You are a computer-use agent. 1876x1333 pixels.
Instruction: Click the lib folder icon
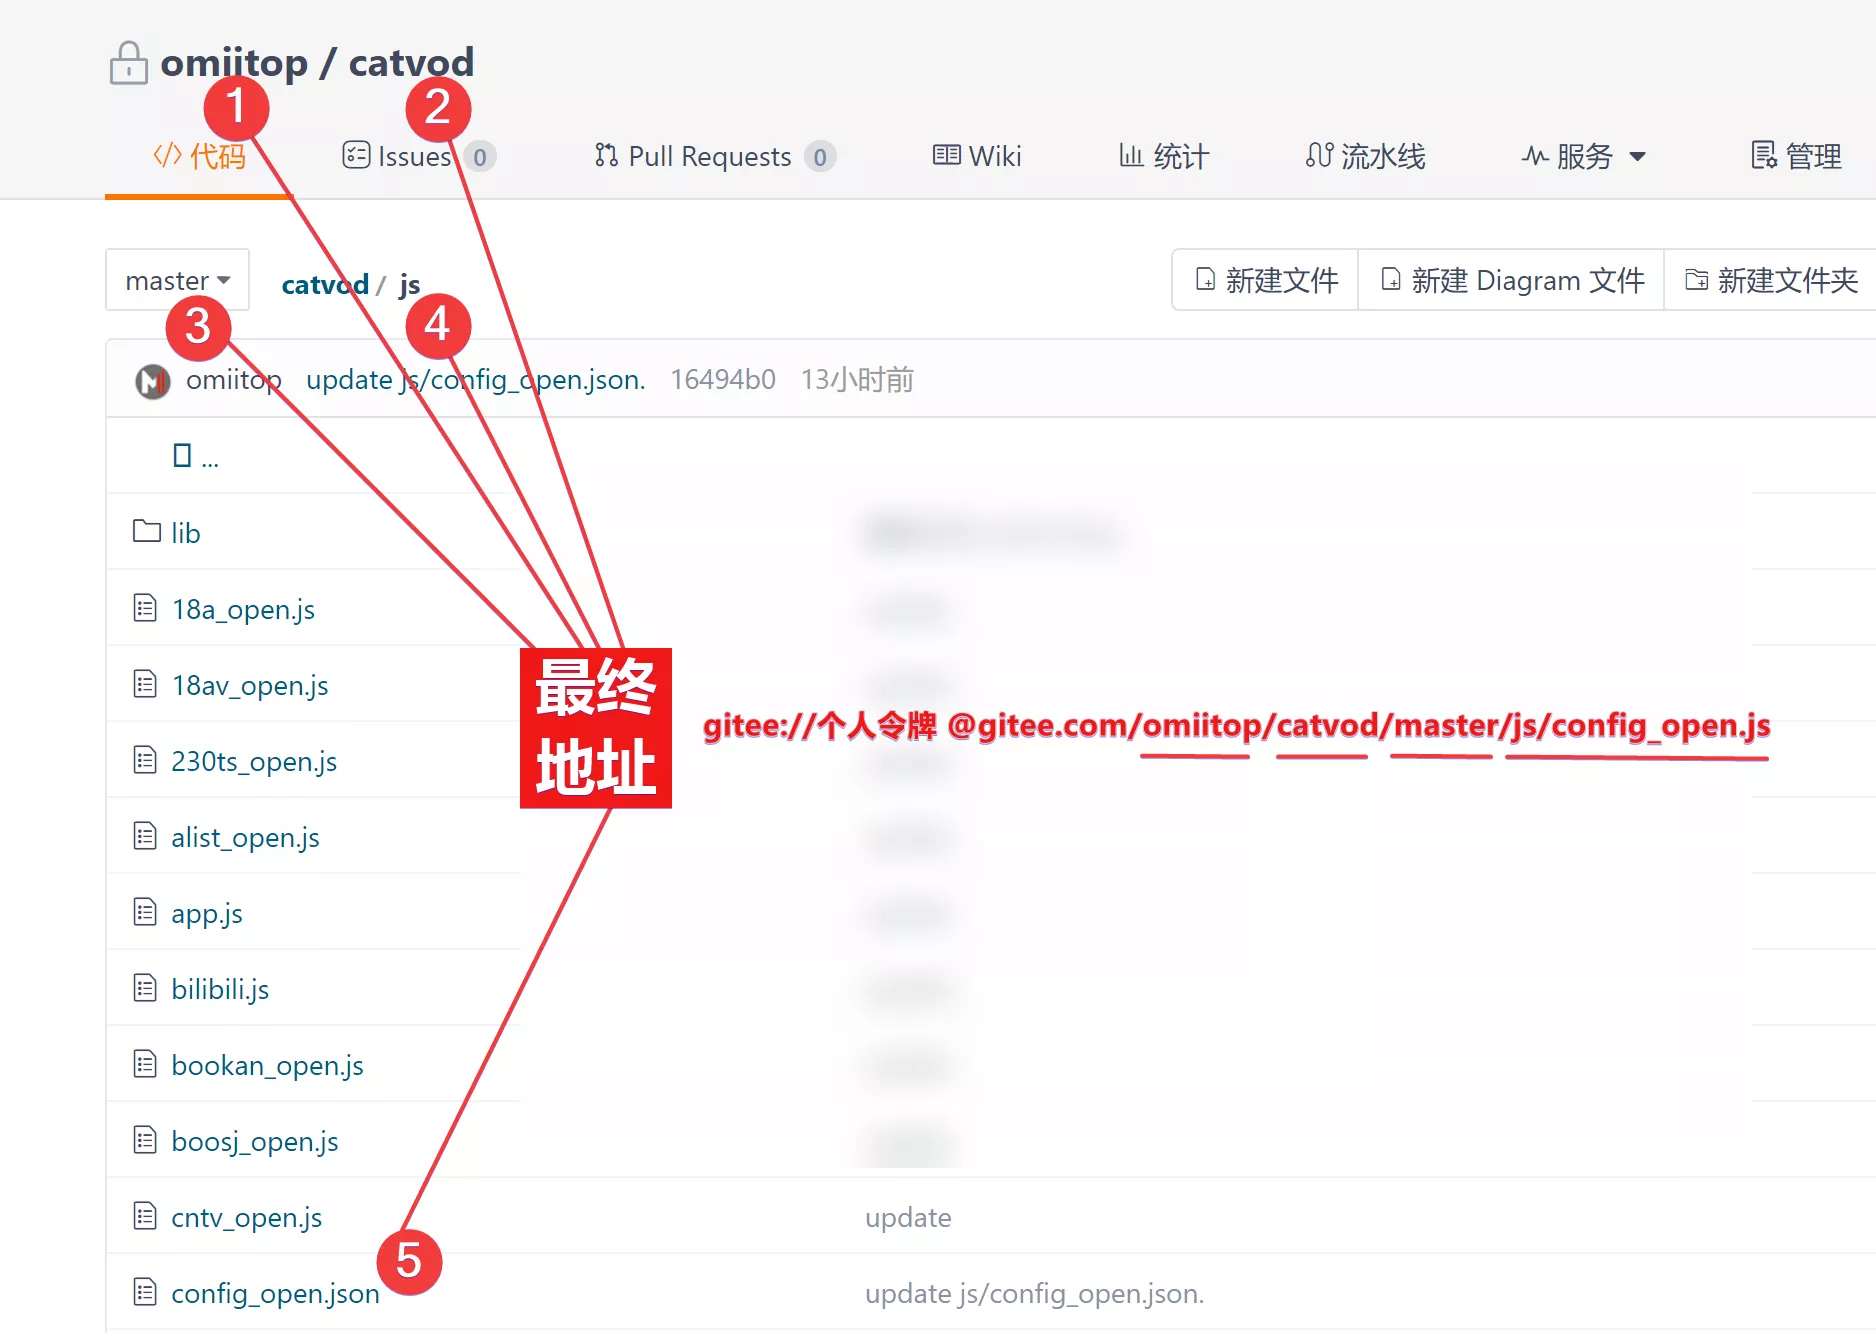coord(147,531)
